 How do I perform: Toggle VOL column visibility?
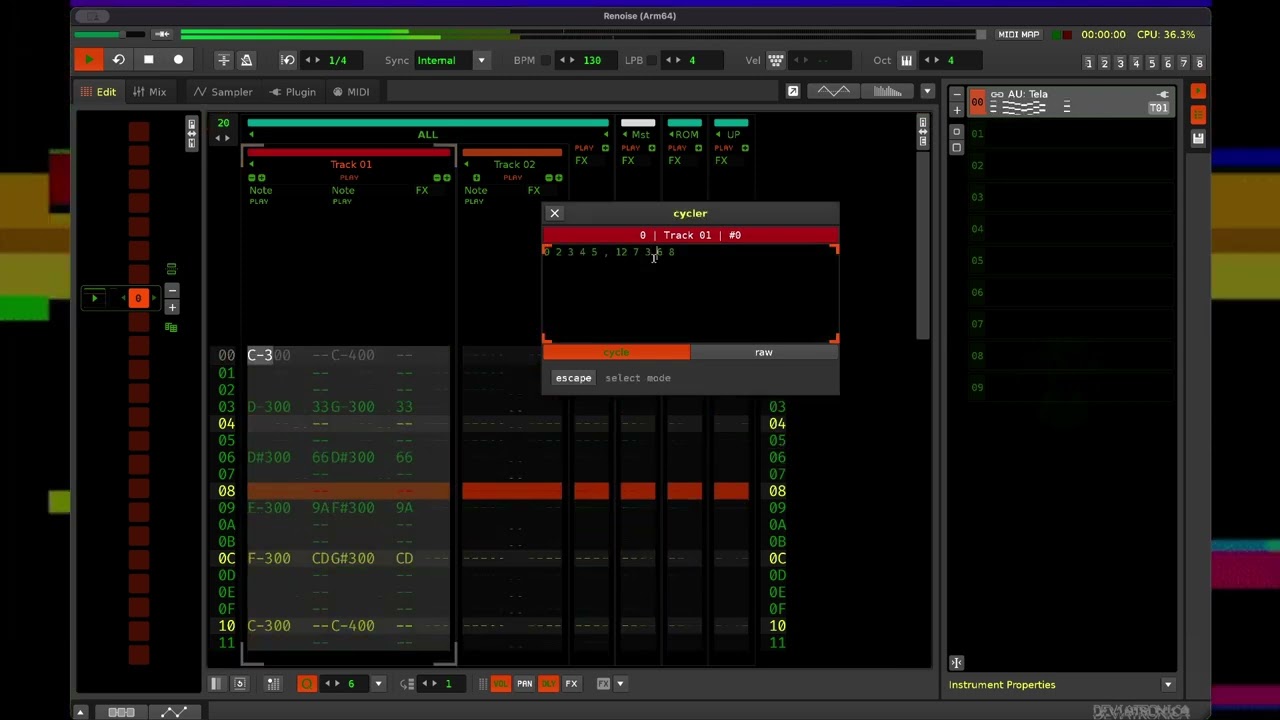tap(499, 684)
